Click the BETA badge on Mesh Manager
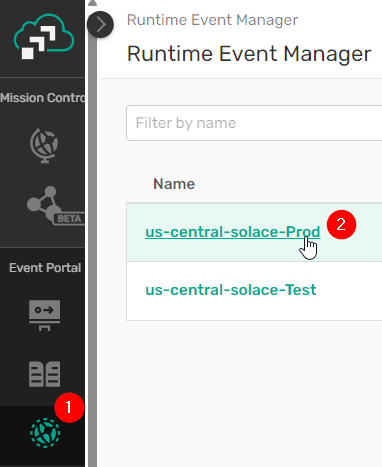 pos(69,219)
